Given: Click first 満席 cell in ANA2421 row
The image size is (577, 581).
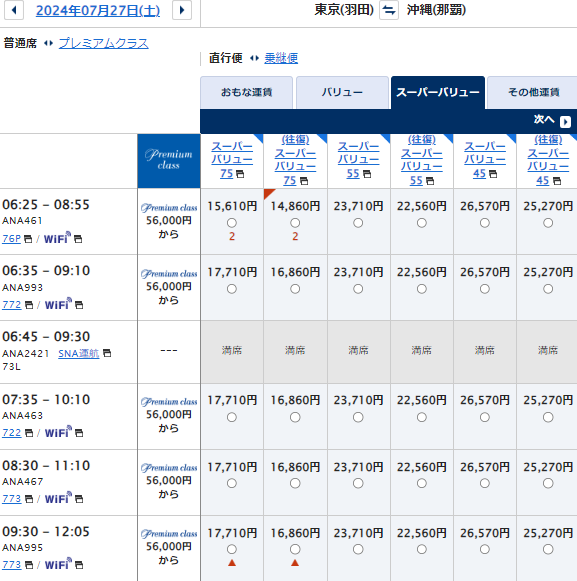Looking at the screenshot, I should point(232,352).
